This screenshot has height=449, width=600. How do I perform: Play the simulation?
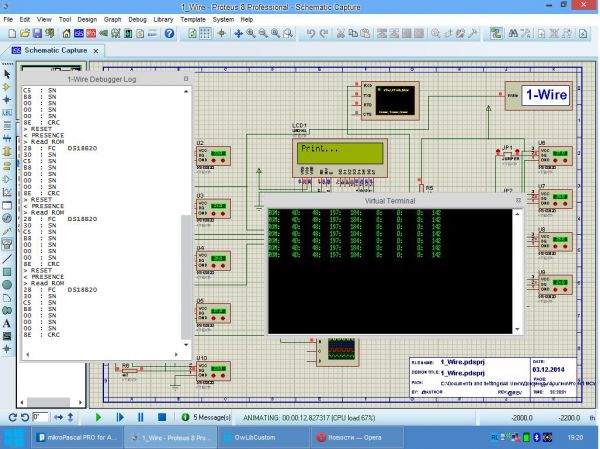98,417
